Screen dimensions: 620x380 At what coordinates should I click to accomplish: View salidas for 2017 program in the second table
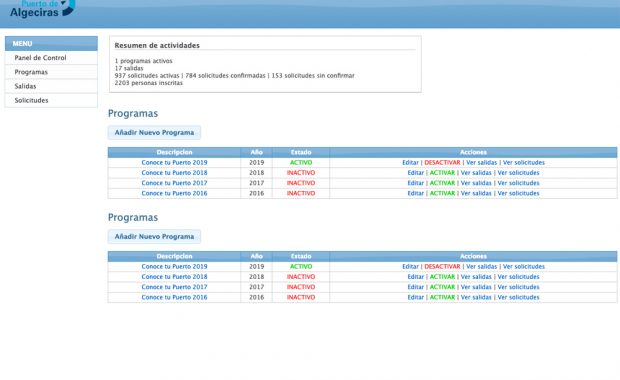click(x=476, y=287)
